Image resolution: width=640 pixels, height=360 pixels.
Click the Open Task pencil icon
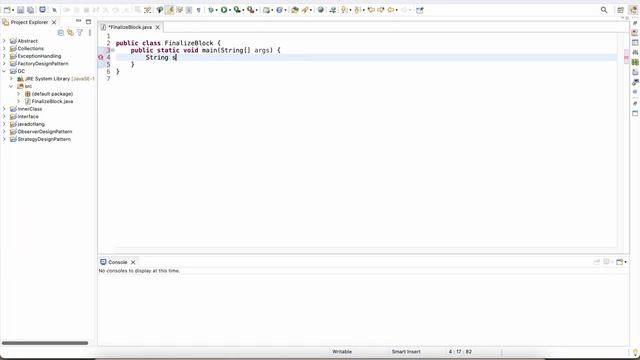[x=305, y=10]
